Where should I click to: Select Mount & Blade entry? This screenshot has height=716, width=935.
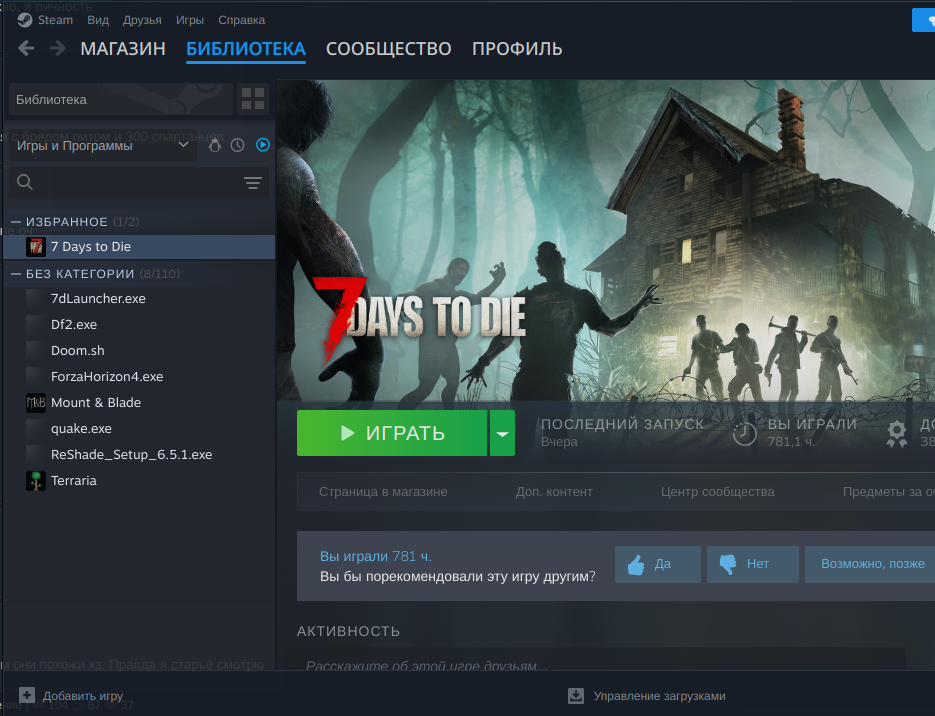[x=140, y=403]
